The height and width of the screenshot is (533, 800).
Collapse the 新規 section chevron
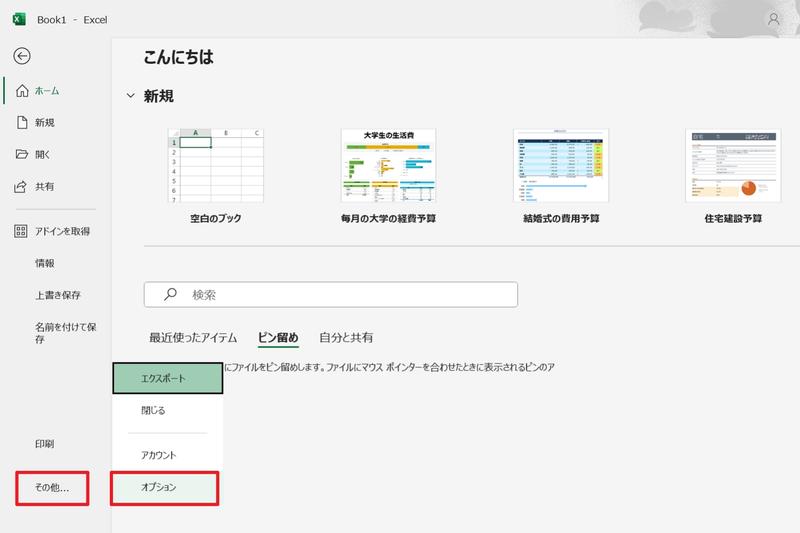[131, 95]
